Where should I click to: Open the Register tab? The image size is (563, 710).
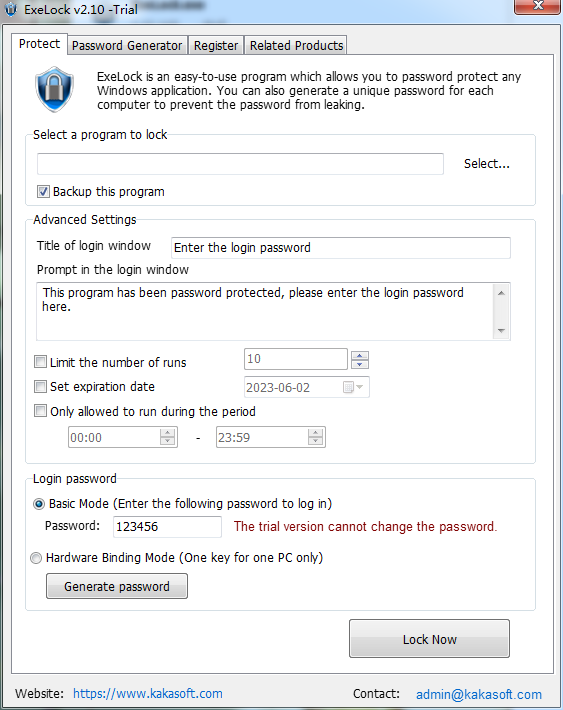tap(216, 45)
